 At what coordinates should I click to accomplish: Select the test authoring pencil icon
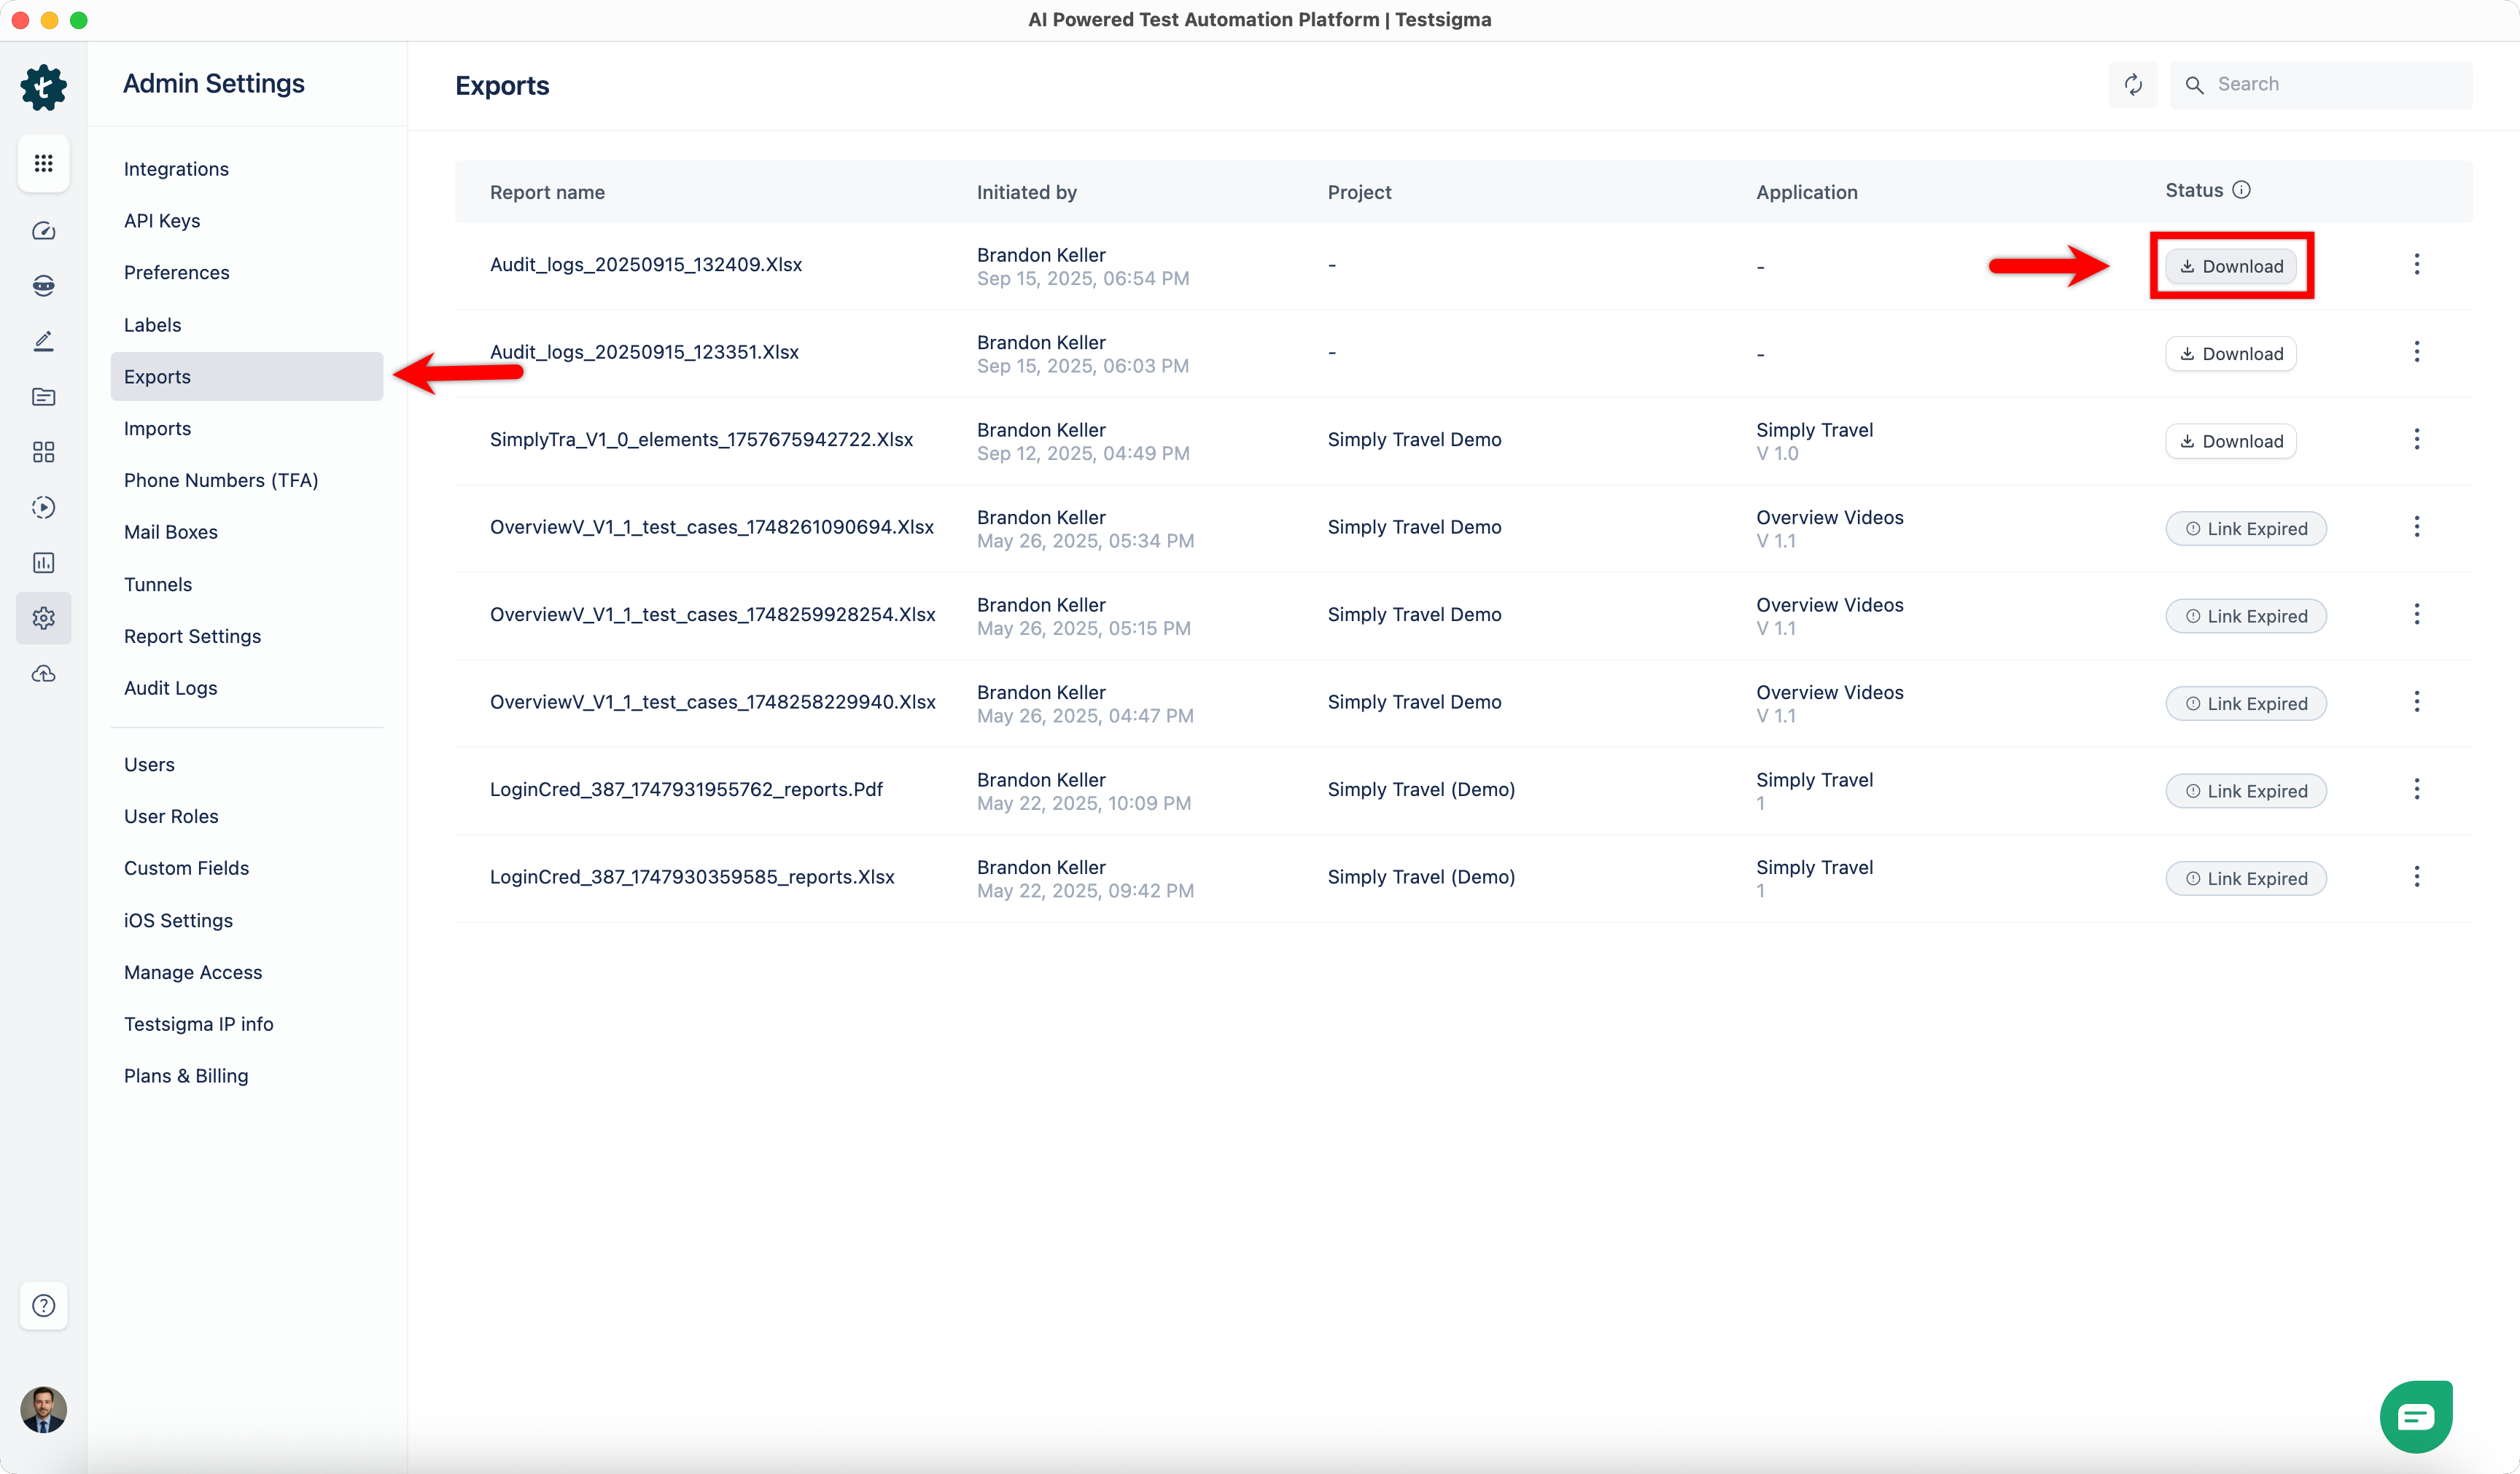click(43, 340)
